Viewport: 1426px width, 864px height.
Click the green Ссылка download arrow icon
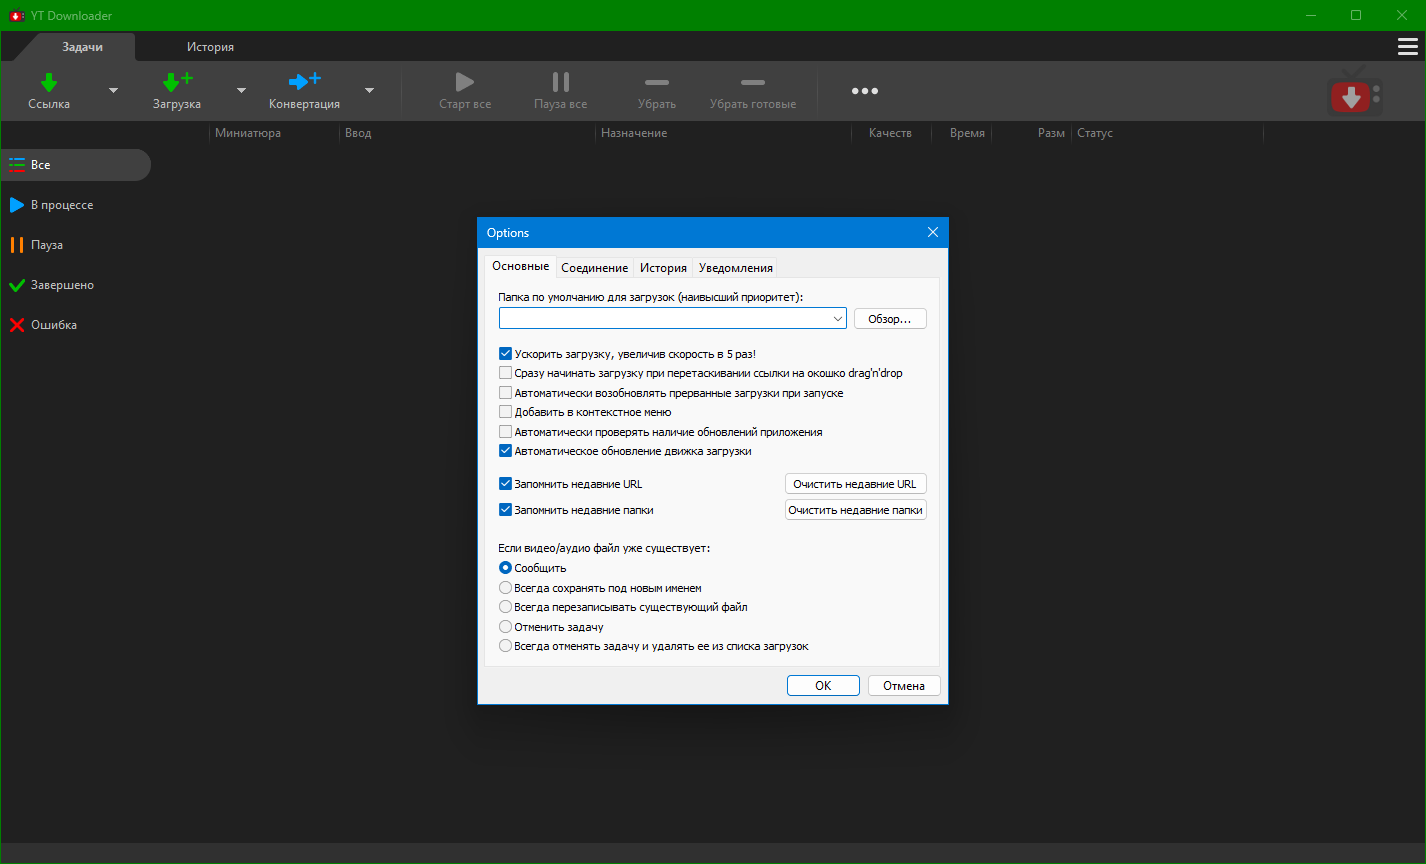click(x=49, y=82)
